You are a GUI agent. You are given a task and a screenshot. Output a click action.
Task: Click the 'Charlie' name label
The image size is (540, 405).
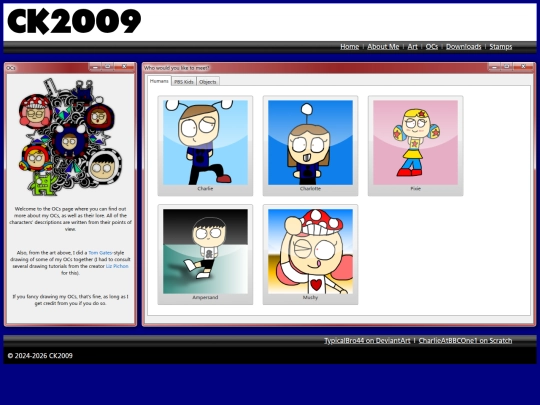pos(205,188)
